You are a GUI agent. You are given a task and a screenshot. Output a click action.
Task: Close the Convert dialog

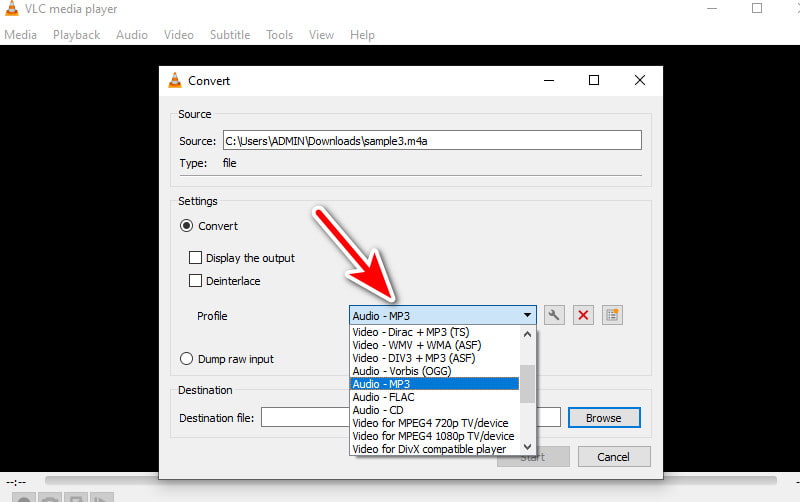point(640,80)
